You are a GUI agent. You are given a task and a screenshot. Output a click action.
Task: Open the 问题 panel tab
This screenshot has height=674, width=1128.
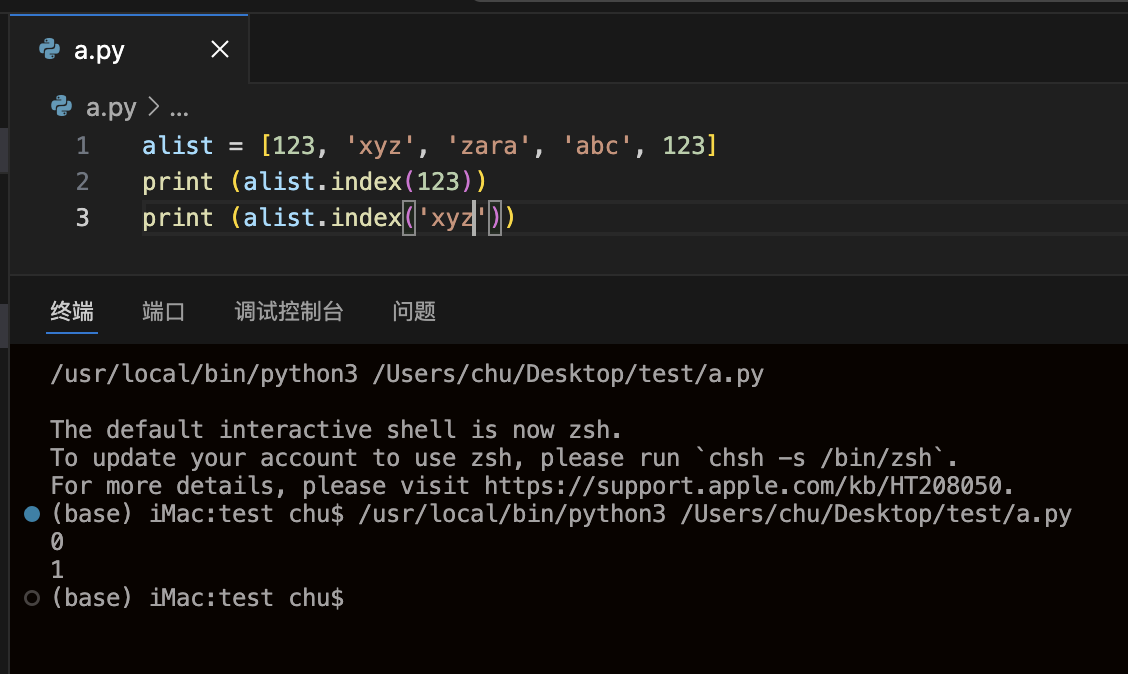pos(414,311)
